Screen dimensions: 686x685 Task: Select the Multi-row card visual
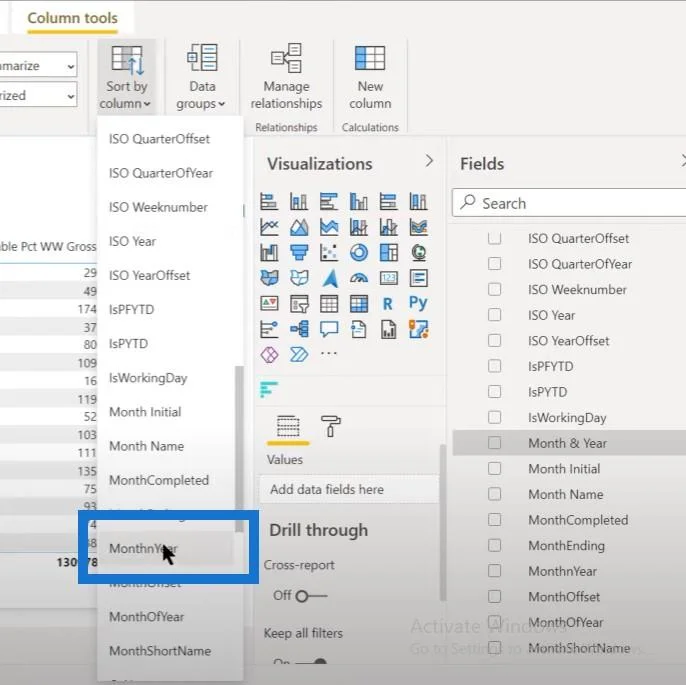tap(418, 278)
